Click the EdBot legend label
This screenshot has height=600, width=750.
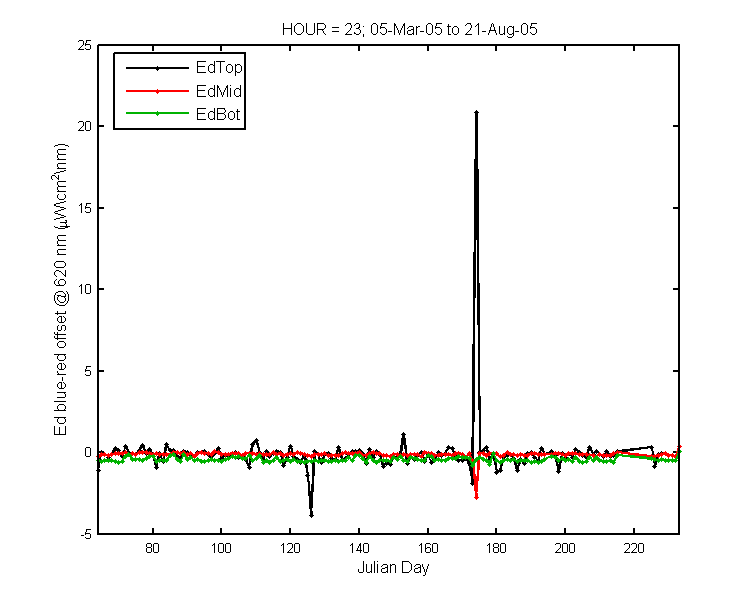point(218,114)
